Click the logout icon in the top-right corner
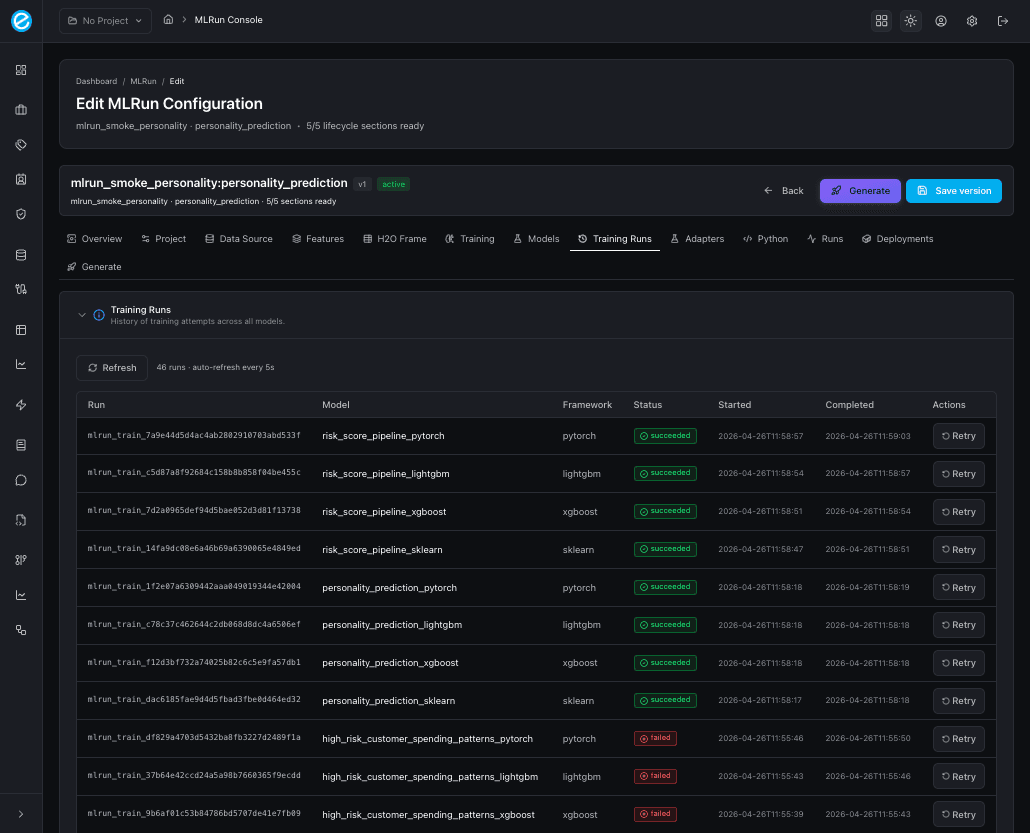This screenshot has height=833, width=1030. click(1003, 20)
